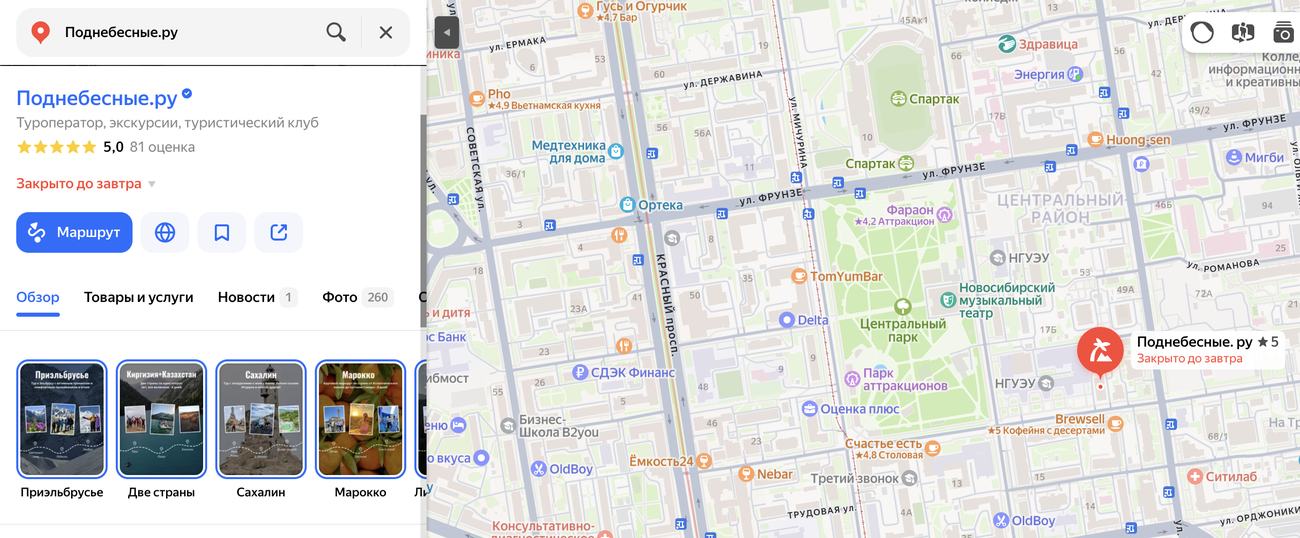Click the Здравица map marker
1300x538 pixels.
pos(1008,43)
